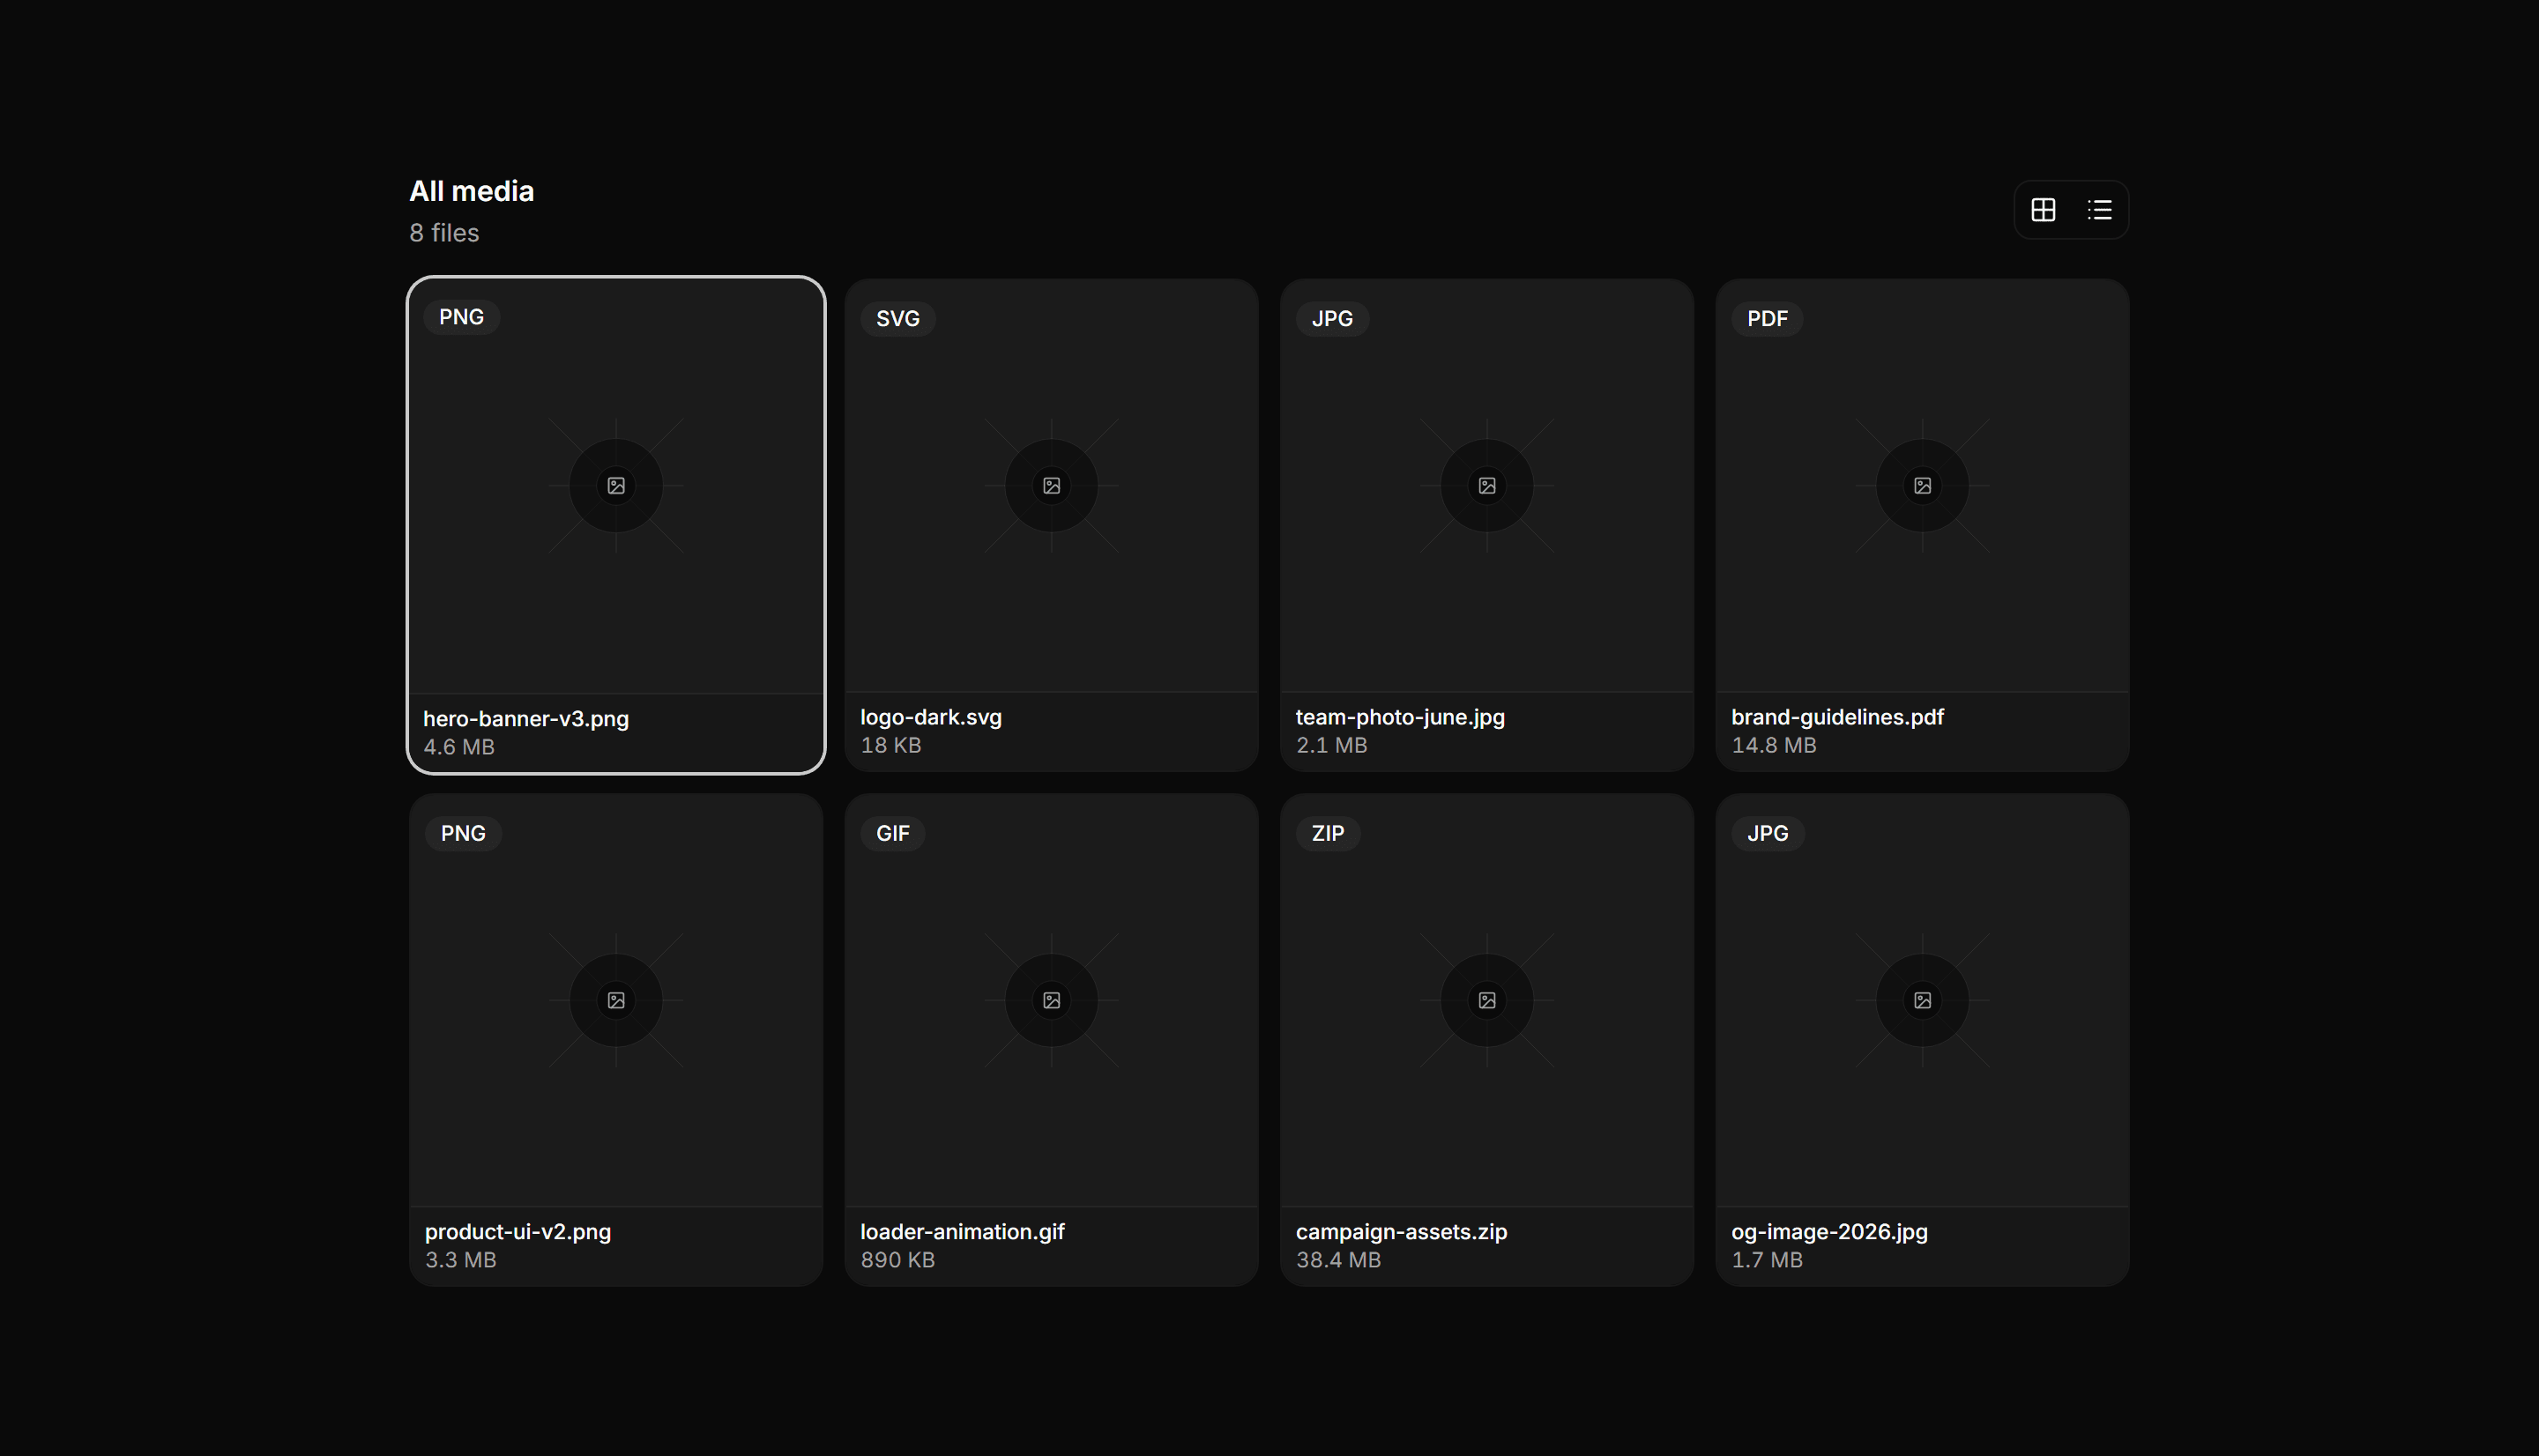Click image placeholder icon on brand-guidelines.pdf
This screenshot has width=2539, height=1456.
(1922, 486)
